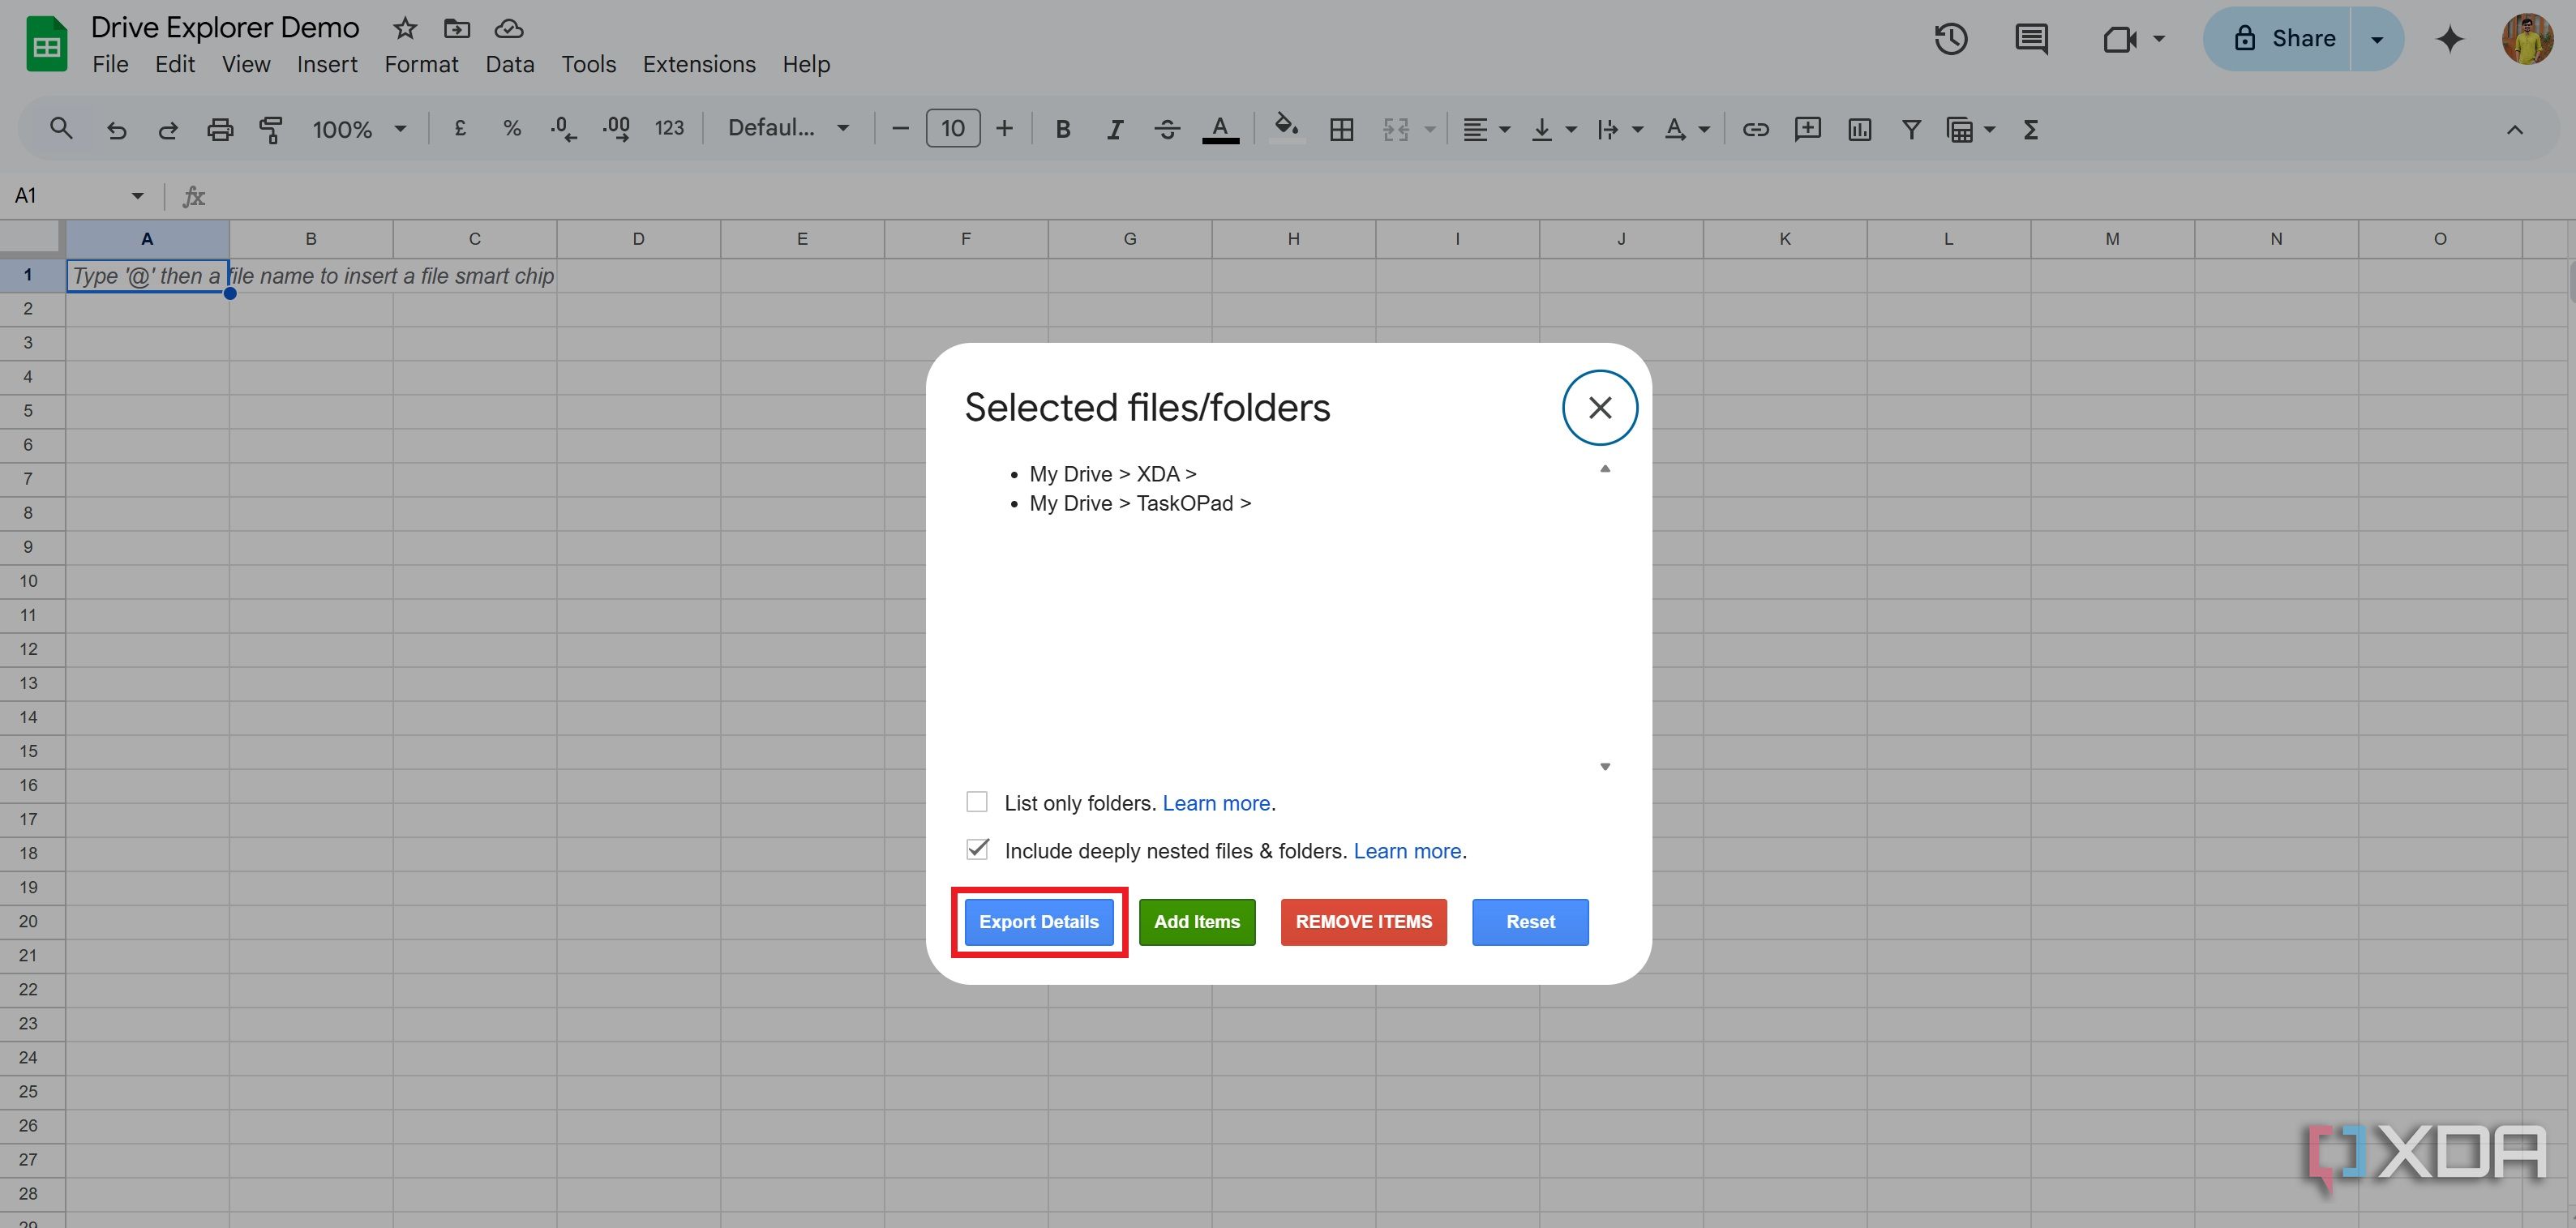The height and width of the screenshot is (1228, 2576).
Task: Click the green Add Items button
Action: (1196, 921)
